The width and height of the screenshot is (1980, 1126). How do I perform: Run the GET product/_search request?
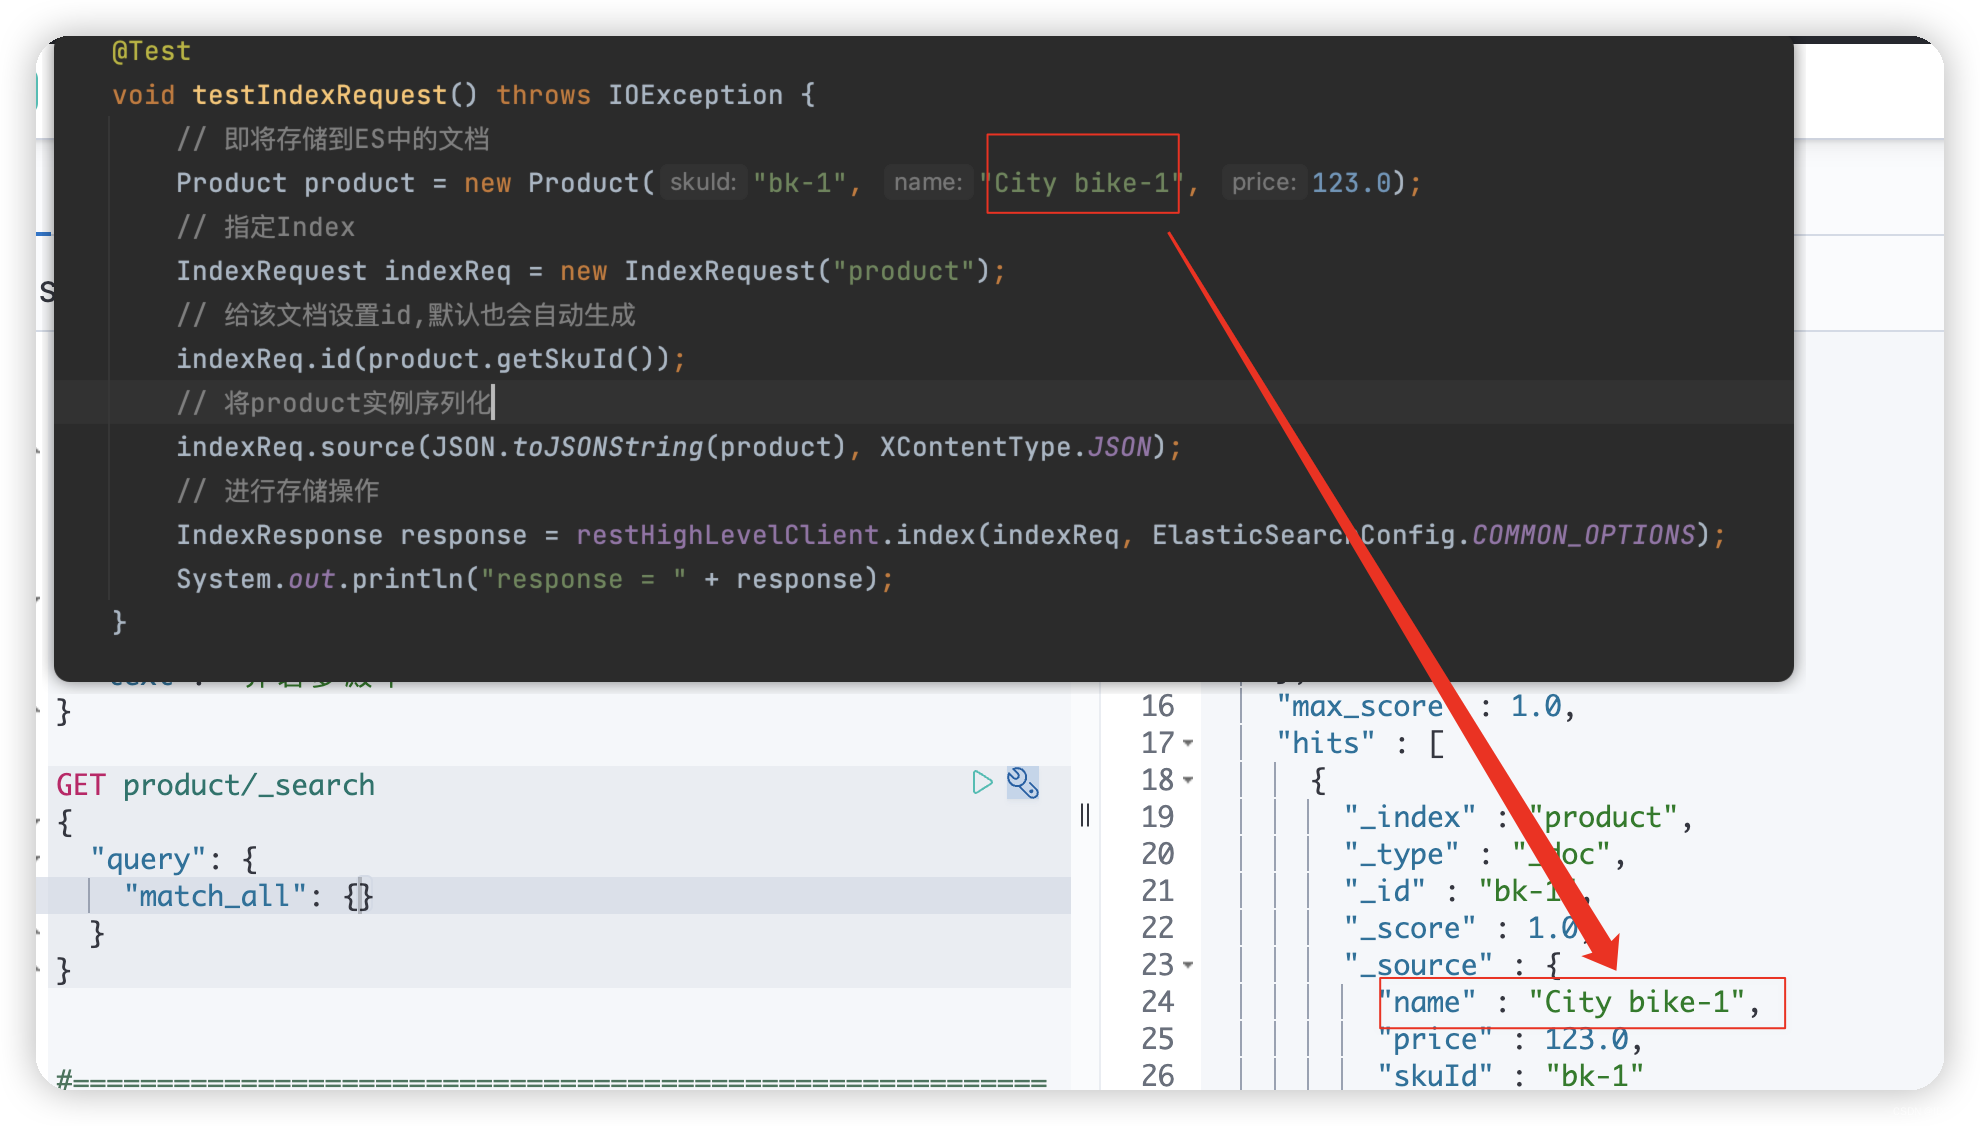pyautogui.click(x=982, y=783)
